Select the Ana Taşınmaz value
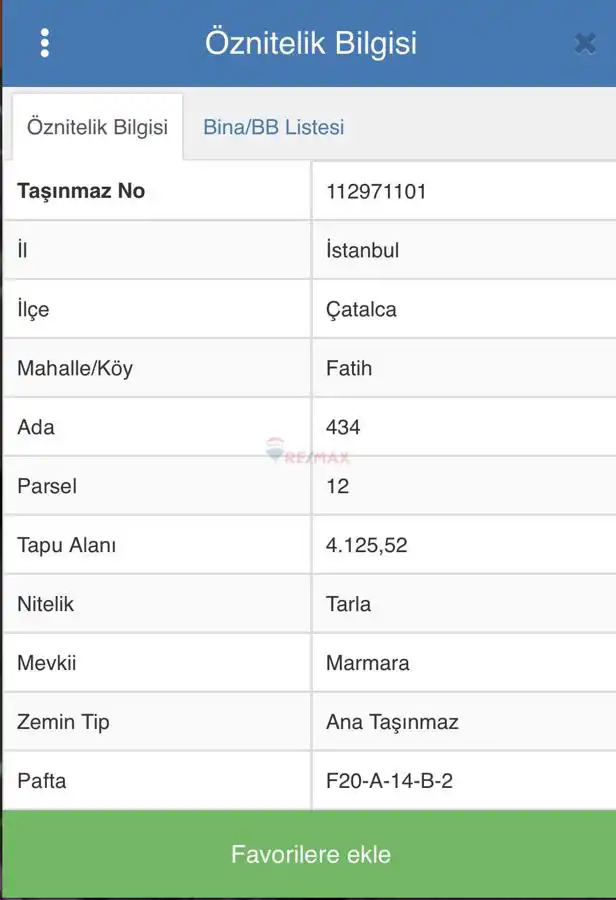 tap(392, 722)
